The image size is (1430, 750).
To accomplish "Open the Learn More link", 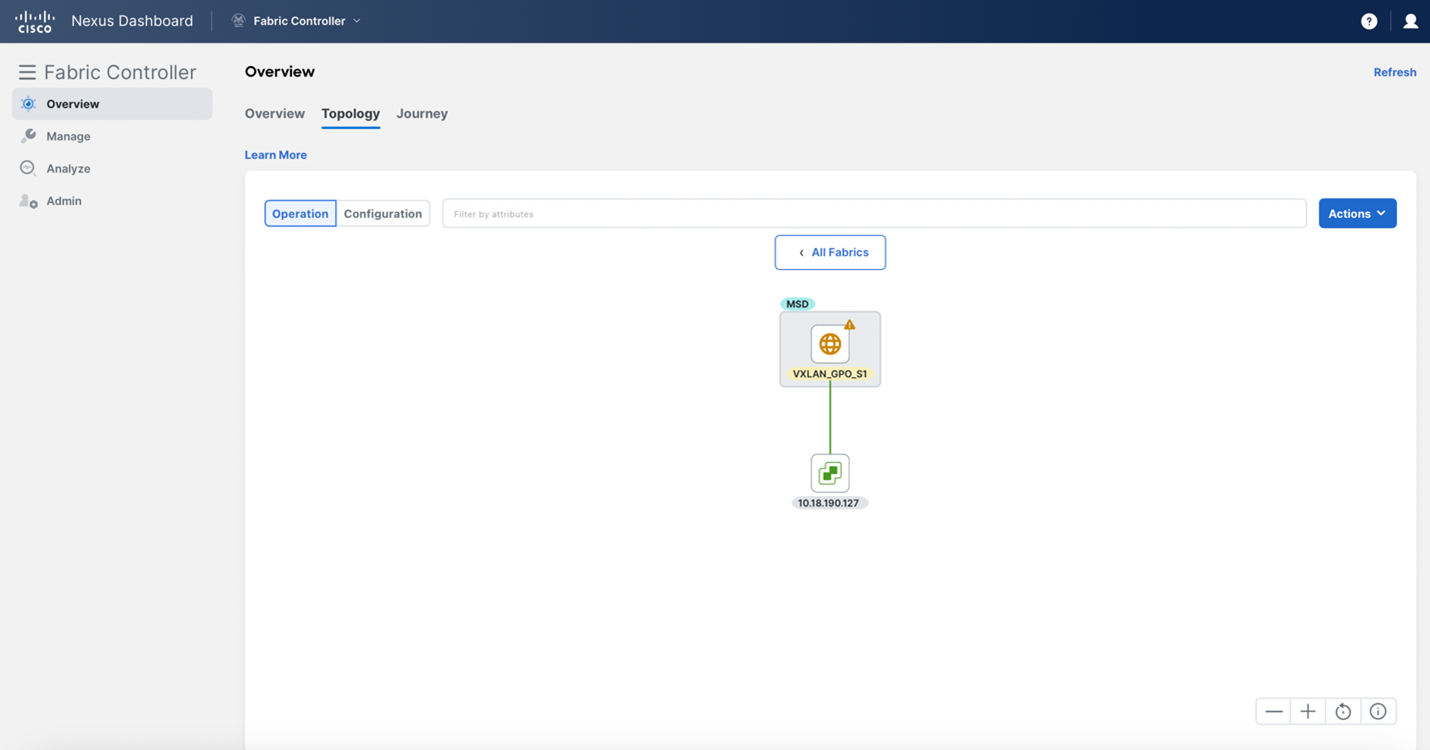I will (276, 155).
